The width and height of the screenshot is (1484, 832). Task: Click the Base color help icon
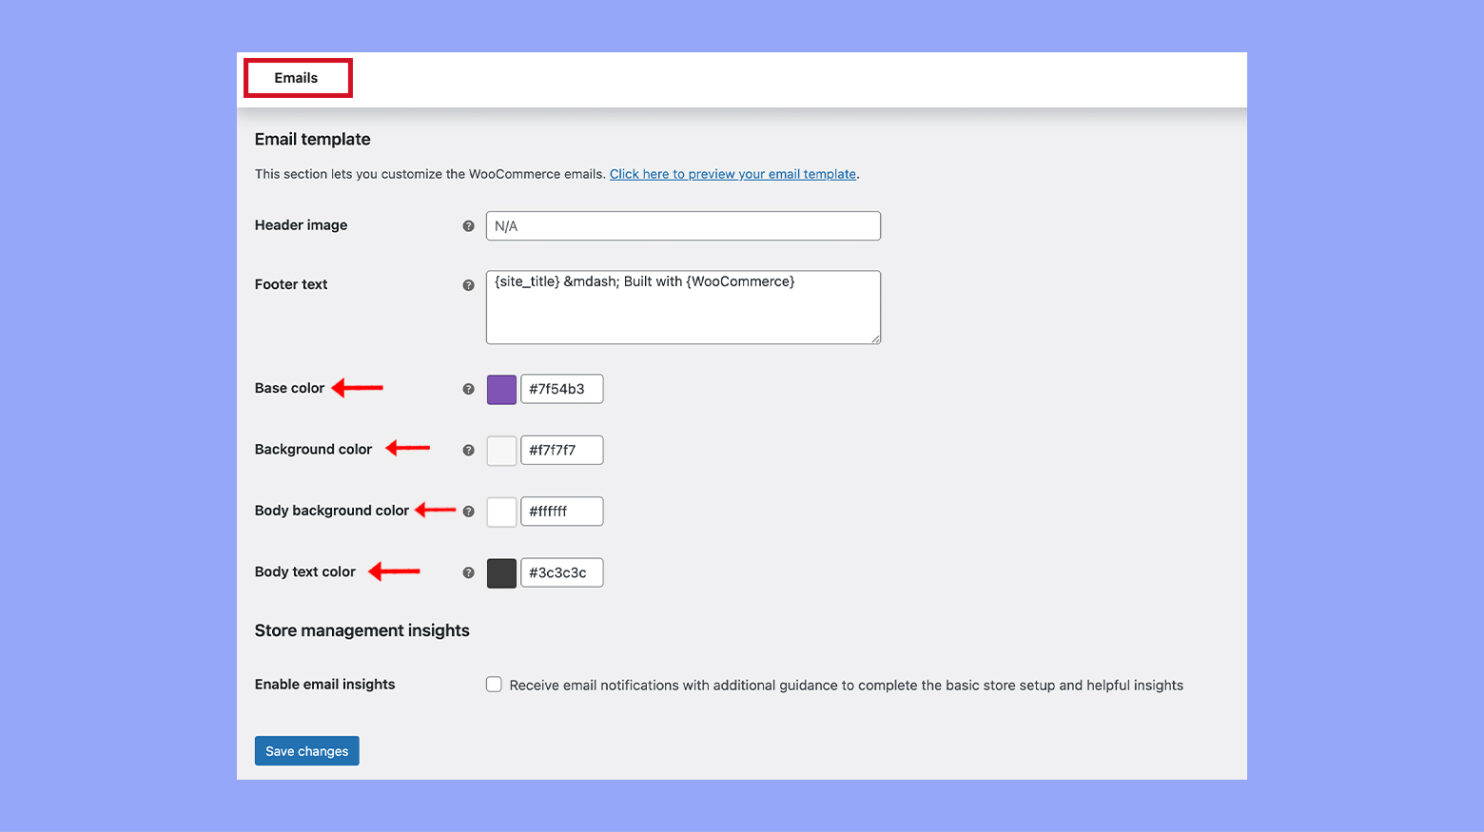[468, 389]
